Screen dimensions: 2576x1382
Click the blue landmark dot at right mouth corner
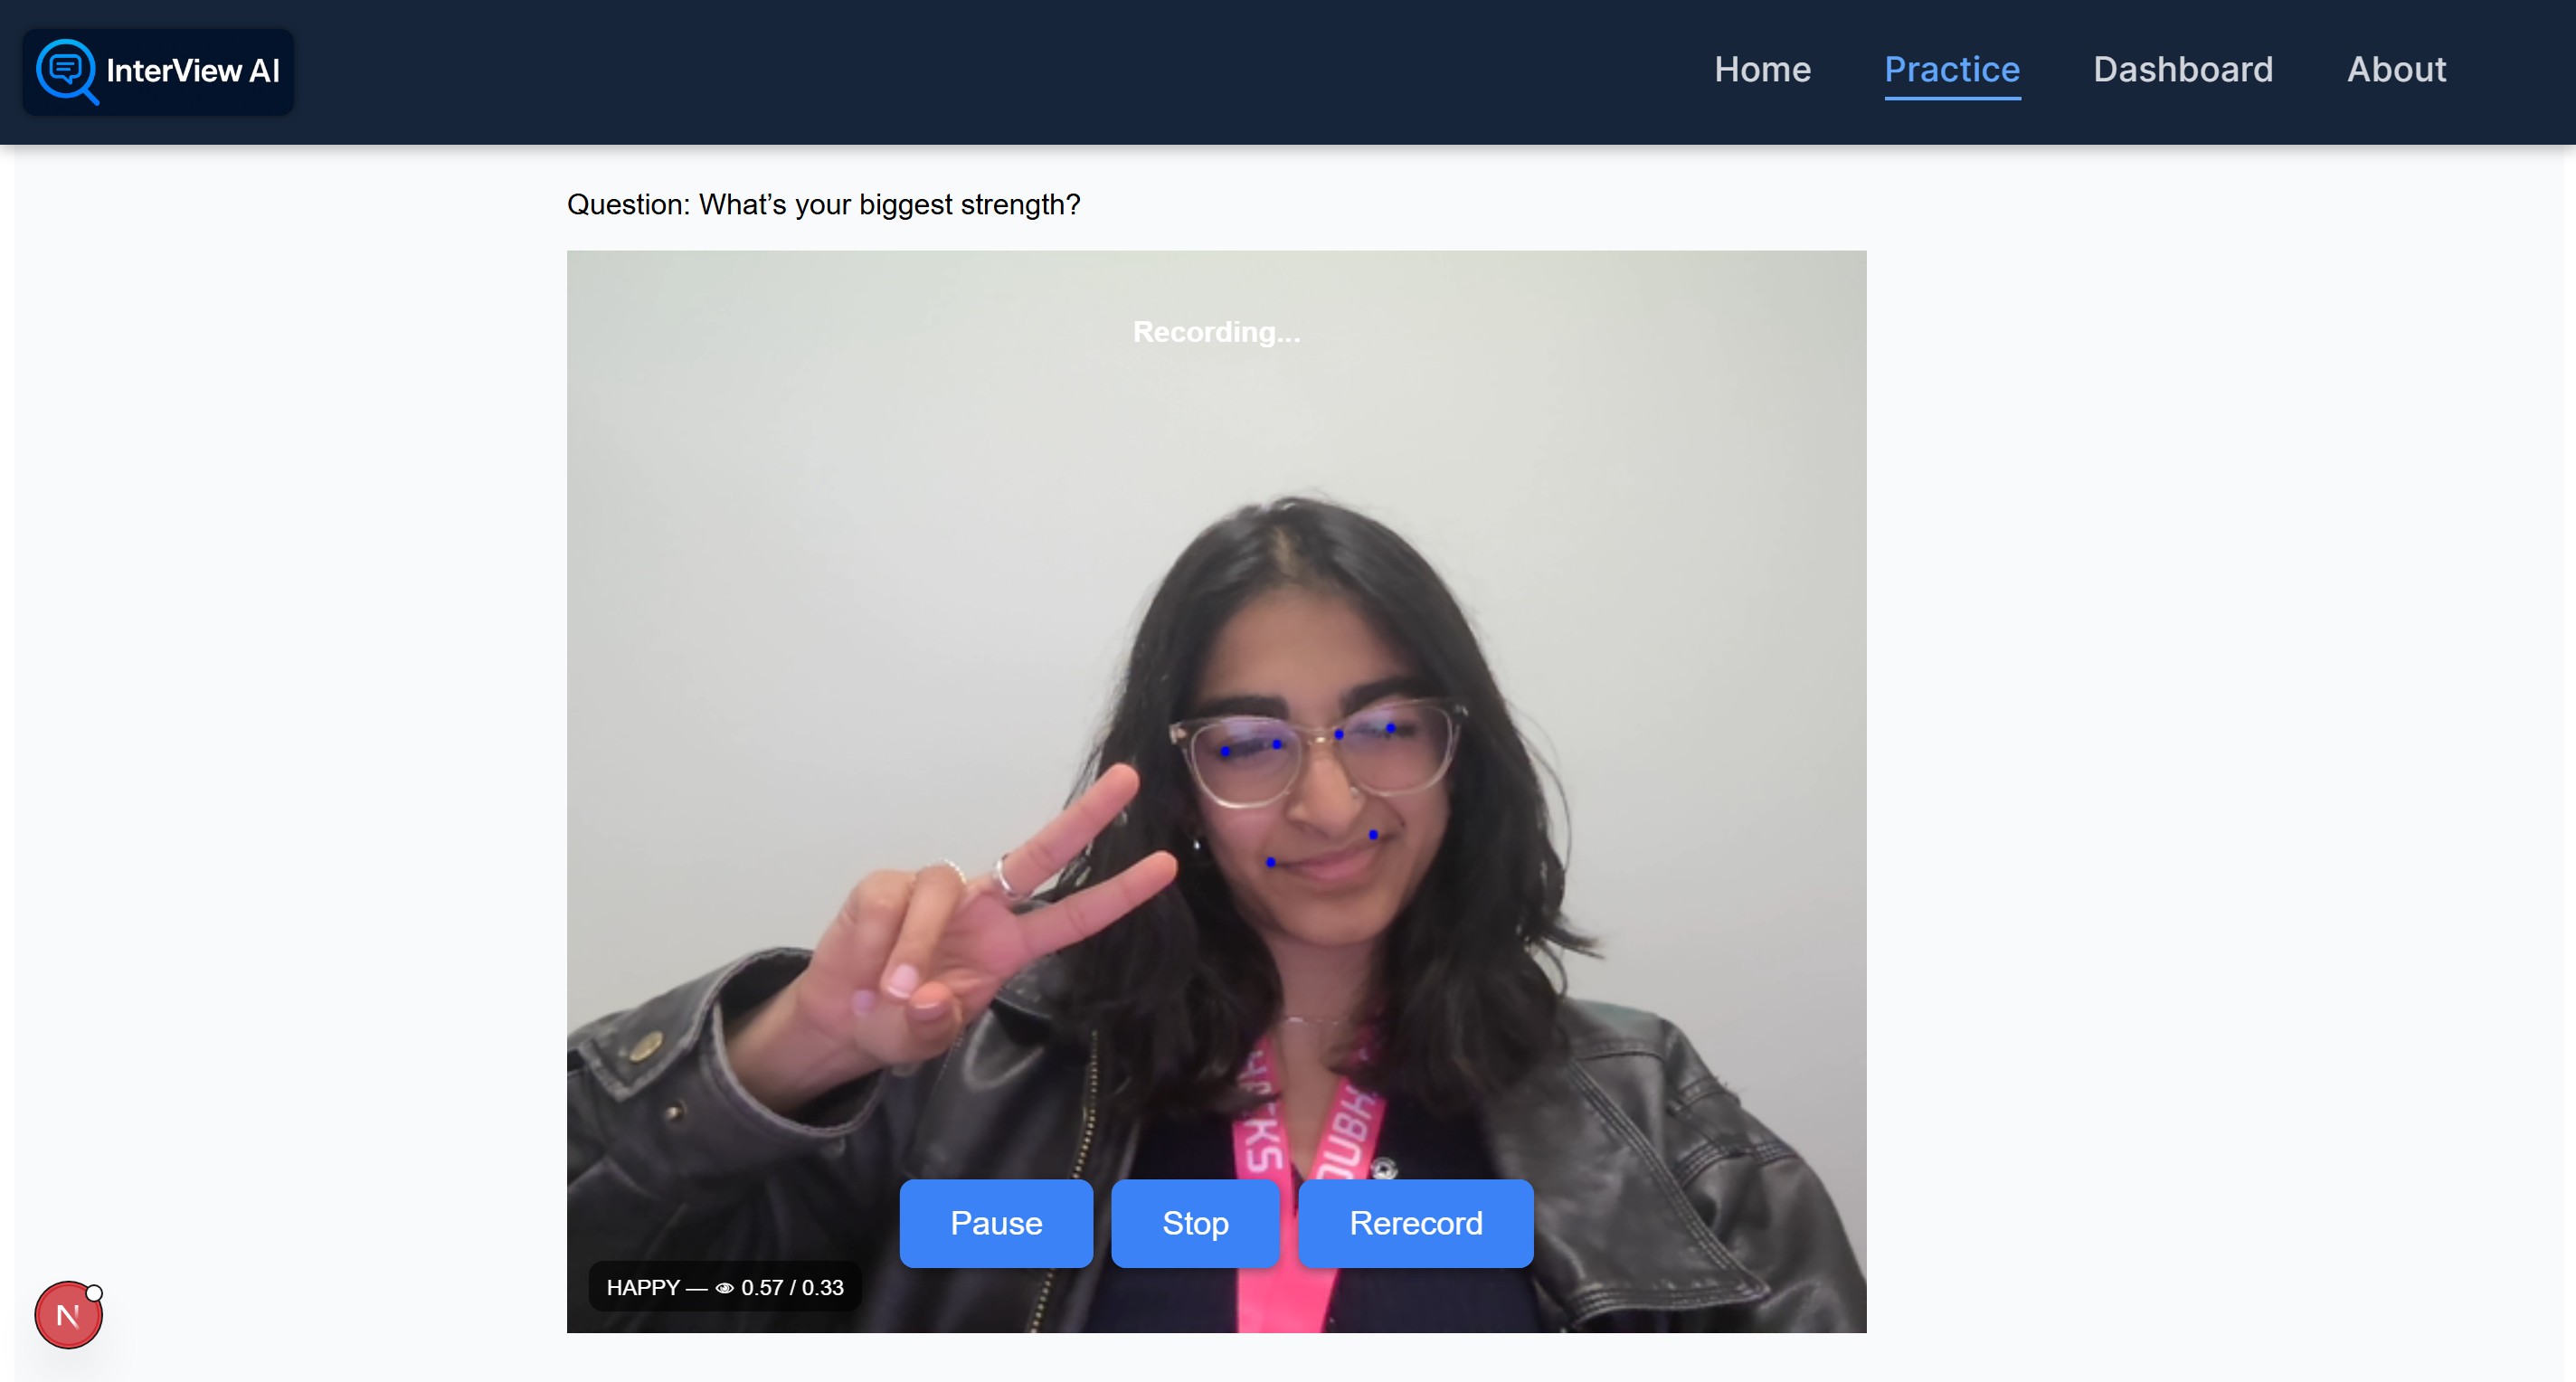click(x=1373, y=834)
